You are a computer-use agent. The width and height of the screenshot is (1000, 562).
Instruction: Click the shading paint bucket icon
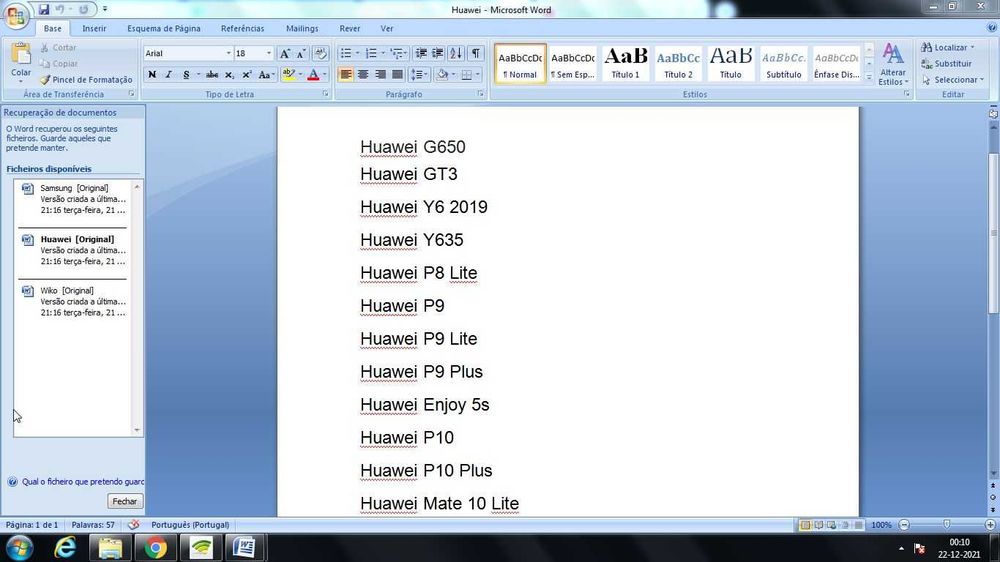pyautogui.click(x=441, y=75)
